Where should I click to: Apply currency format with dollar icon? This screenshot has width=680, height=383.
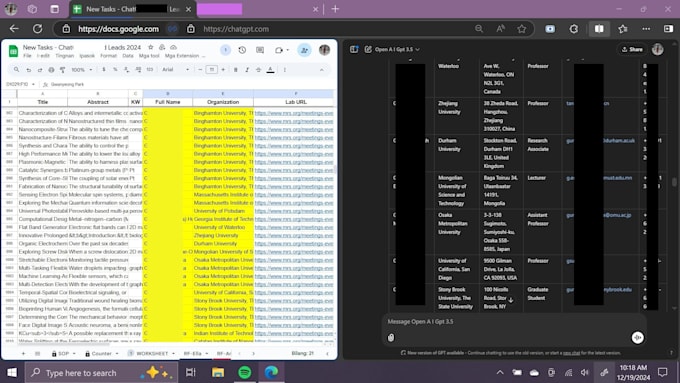pos(104,69)
